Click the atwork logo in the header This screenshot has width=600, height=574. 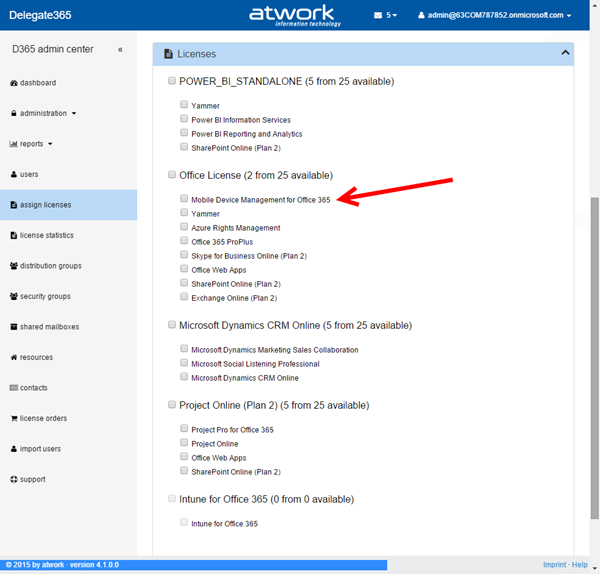[295, 15]
